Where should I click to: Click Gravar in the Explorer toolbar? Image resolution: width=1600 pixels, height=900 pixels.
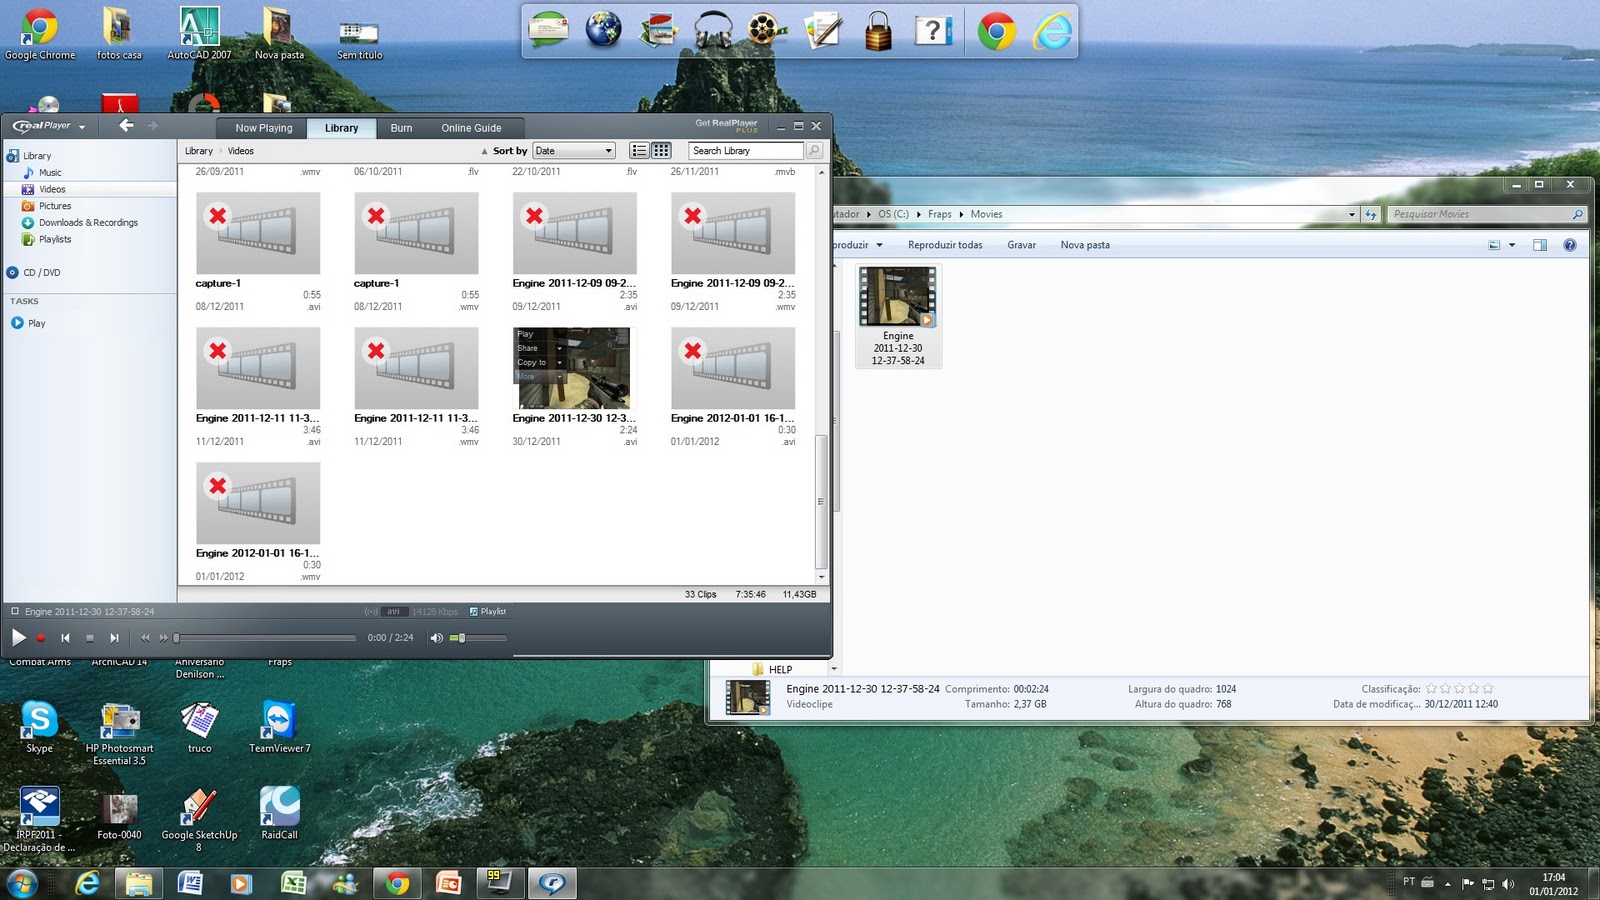point(1021,245)
